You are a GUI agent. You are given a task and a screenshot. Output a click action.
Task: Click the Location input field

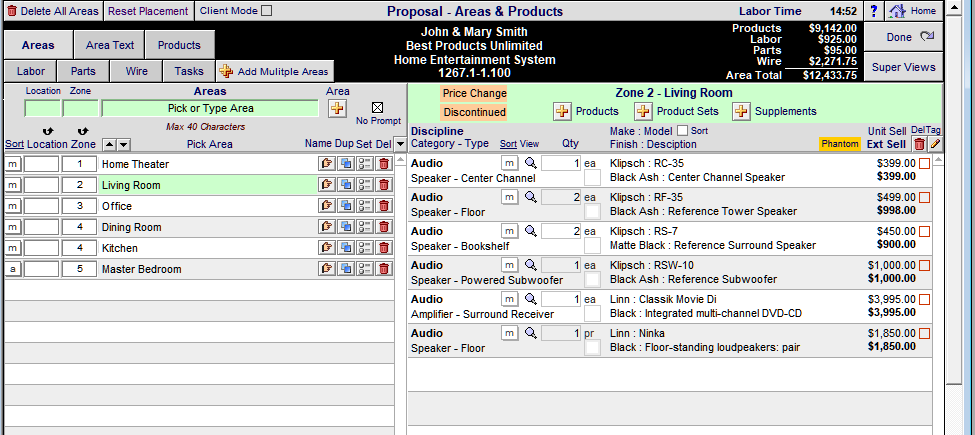pyautogui.click(x=43, y=108)
